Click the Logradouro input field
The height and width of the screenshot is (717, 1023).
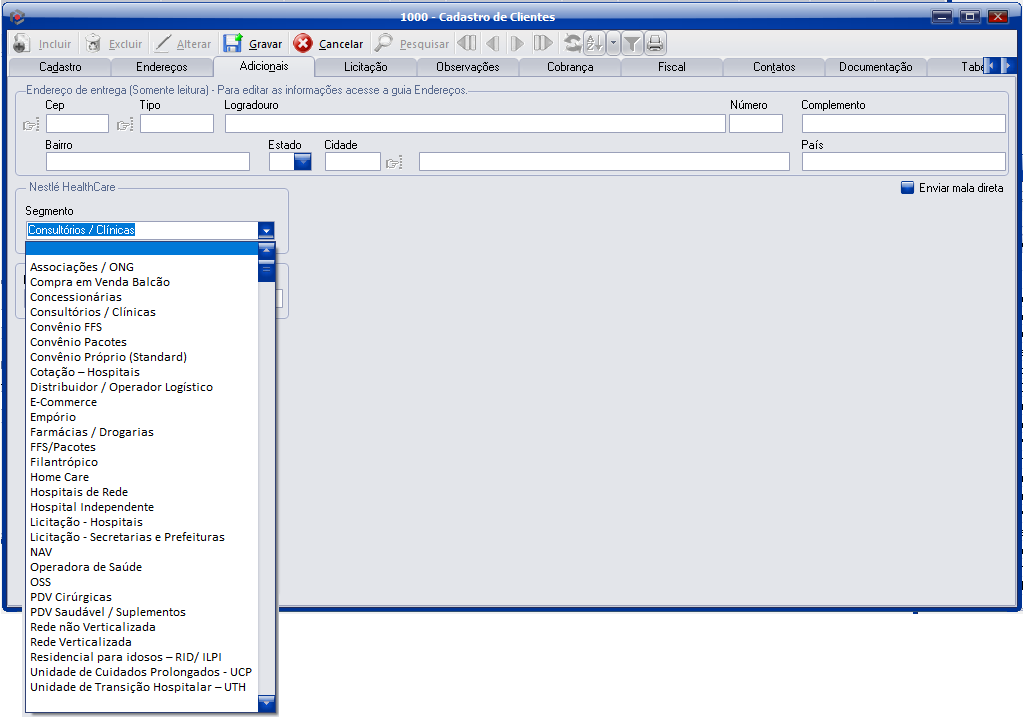coord(474,124)
